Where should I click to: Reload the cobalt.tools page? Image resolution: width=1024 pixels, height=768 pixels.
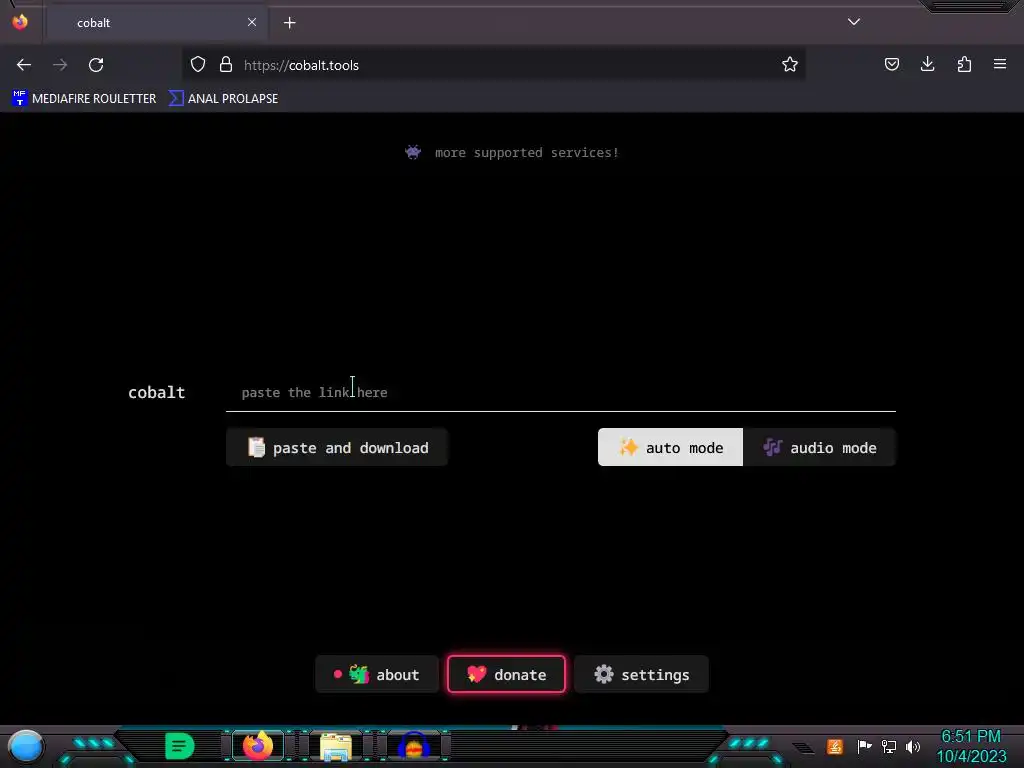[x=96, y=65]
